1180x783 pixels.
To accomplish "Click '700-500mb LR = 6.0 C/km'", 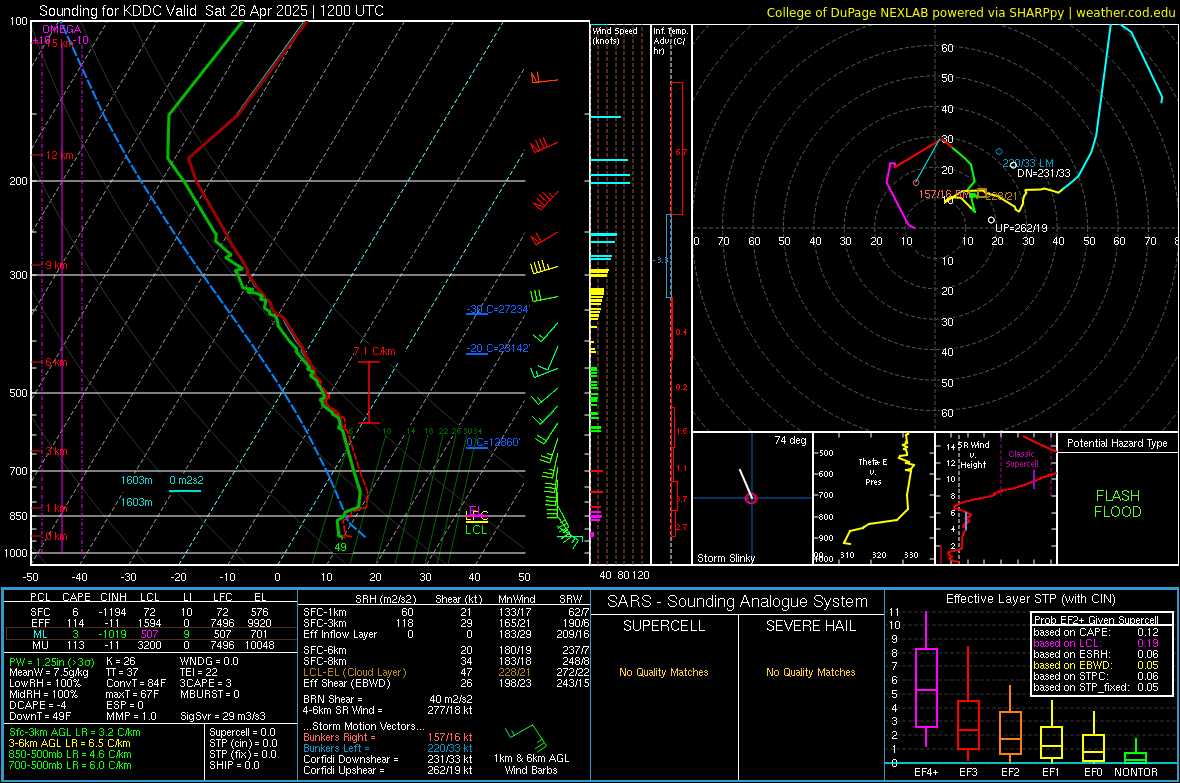I will [70, 765].
